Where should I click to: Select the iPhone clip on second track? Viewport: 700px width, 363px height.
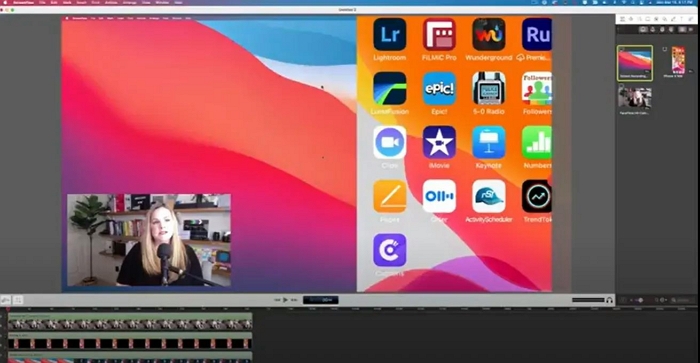point(130,341)
